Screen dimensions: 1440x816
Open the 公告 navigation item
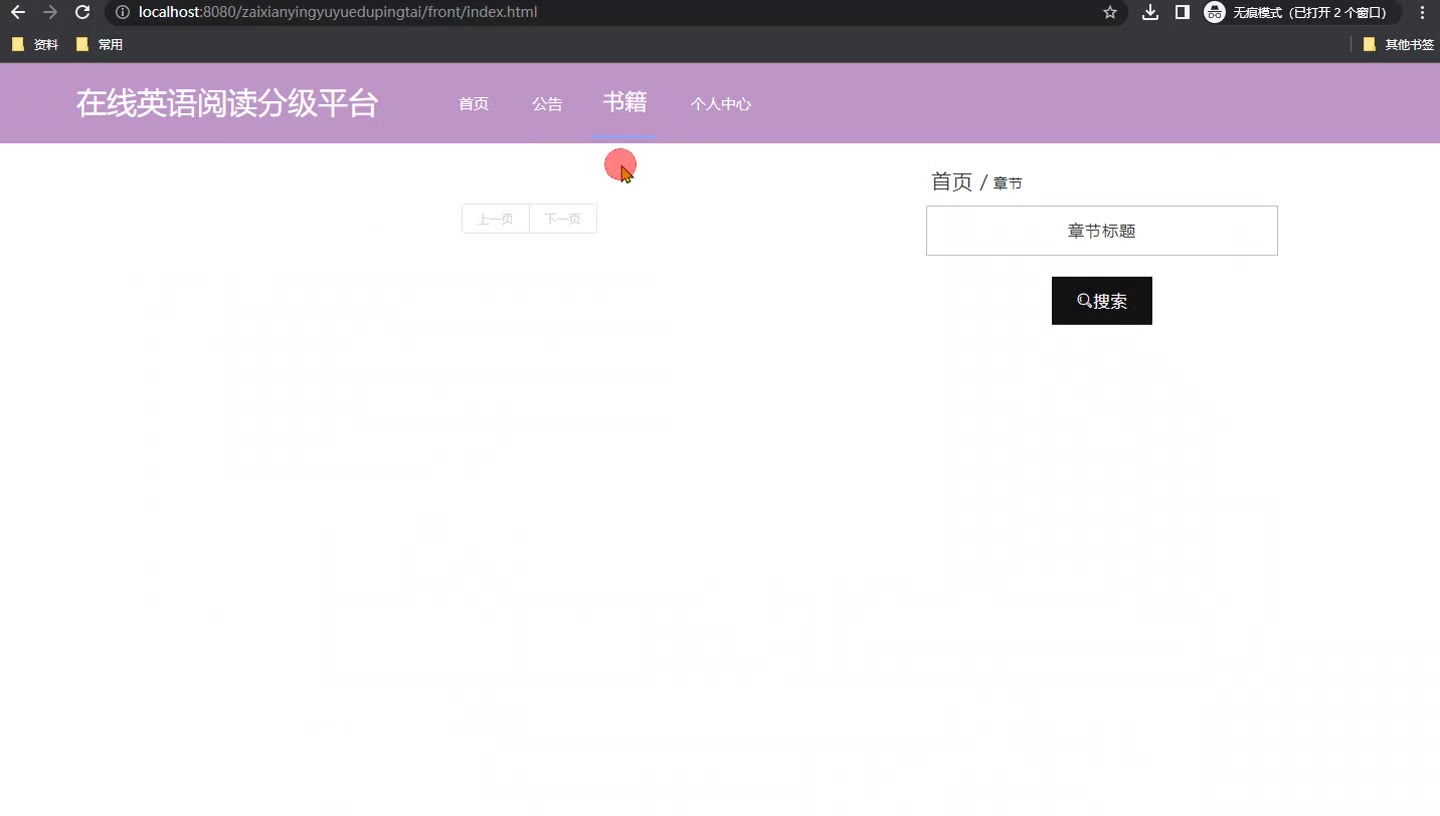(x=547, y=104)
